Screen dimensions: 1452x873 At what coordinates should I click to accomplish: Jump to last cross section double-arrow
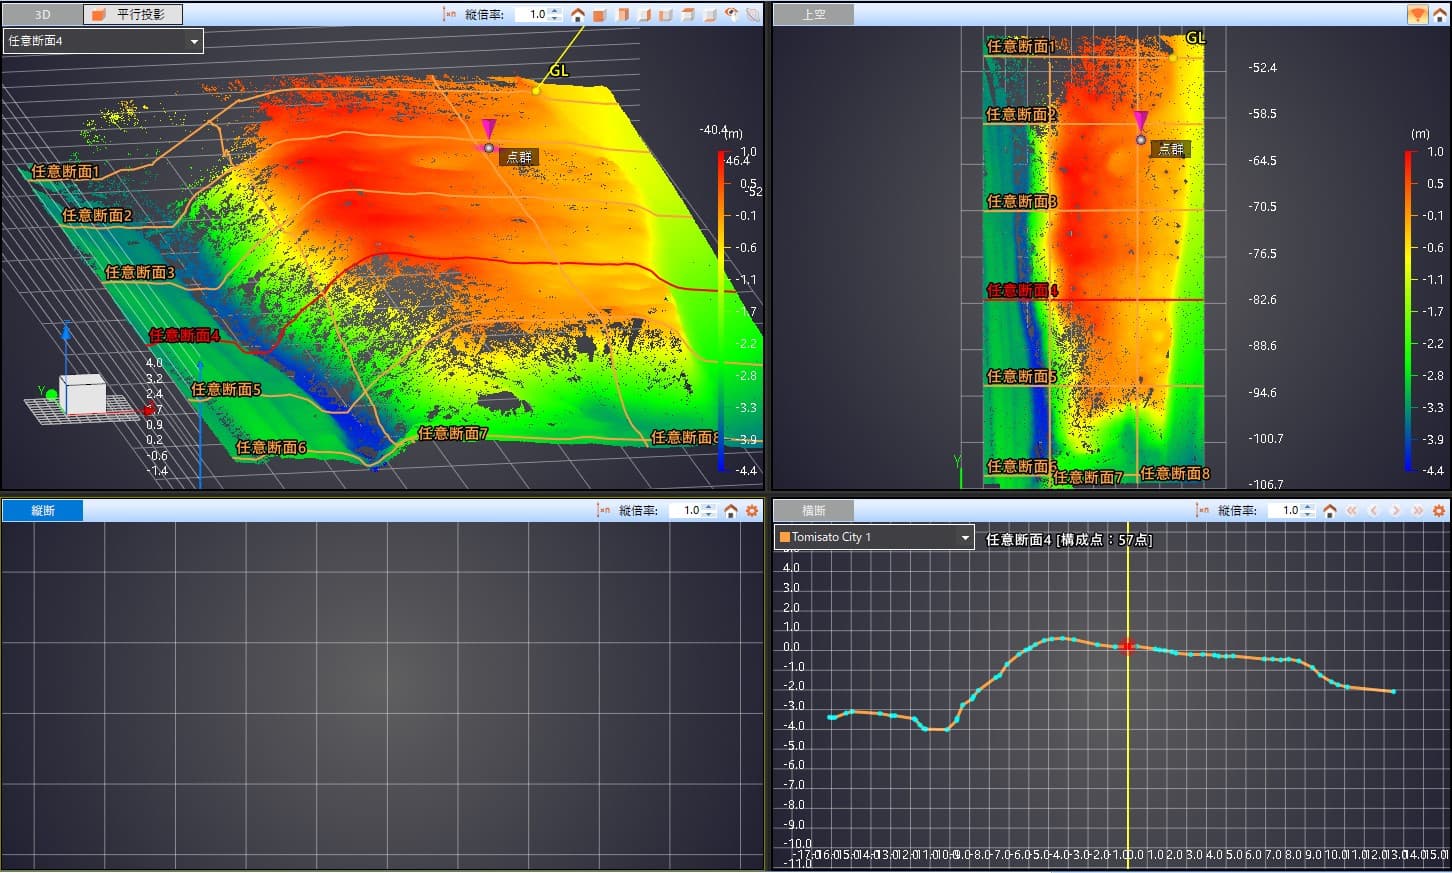[1417, 510]
